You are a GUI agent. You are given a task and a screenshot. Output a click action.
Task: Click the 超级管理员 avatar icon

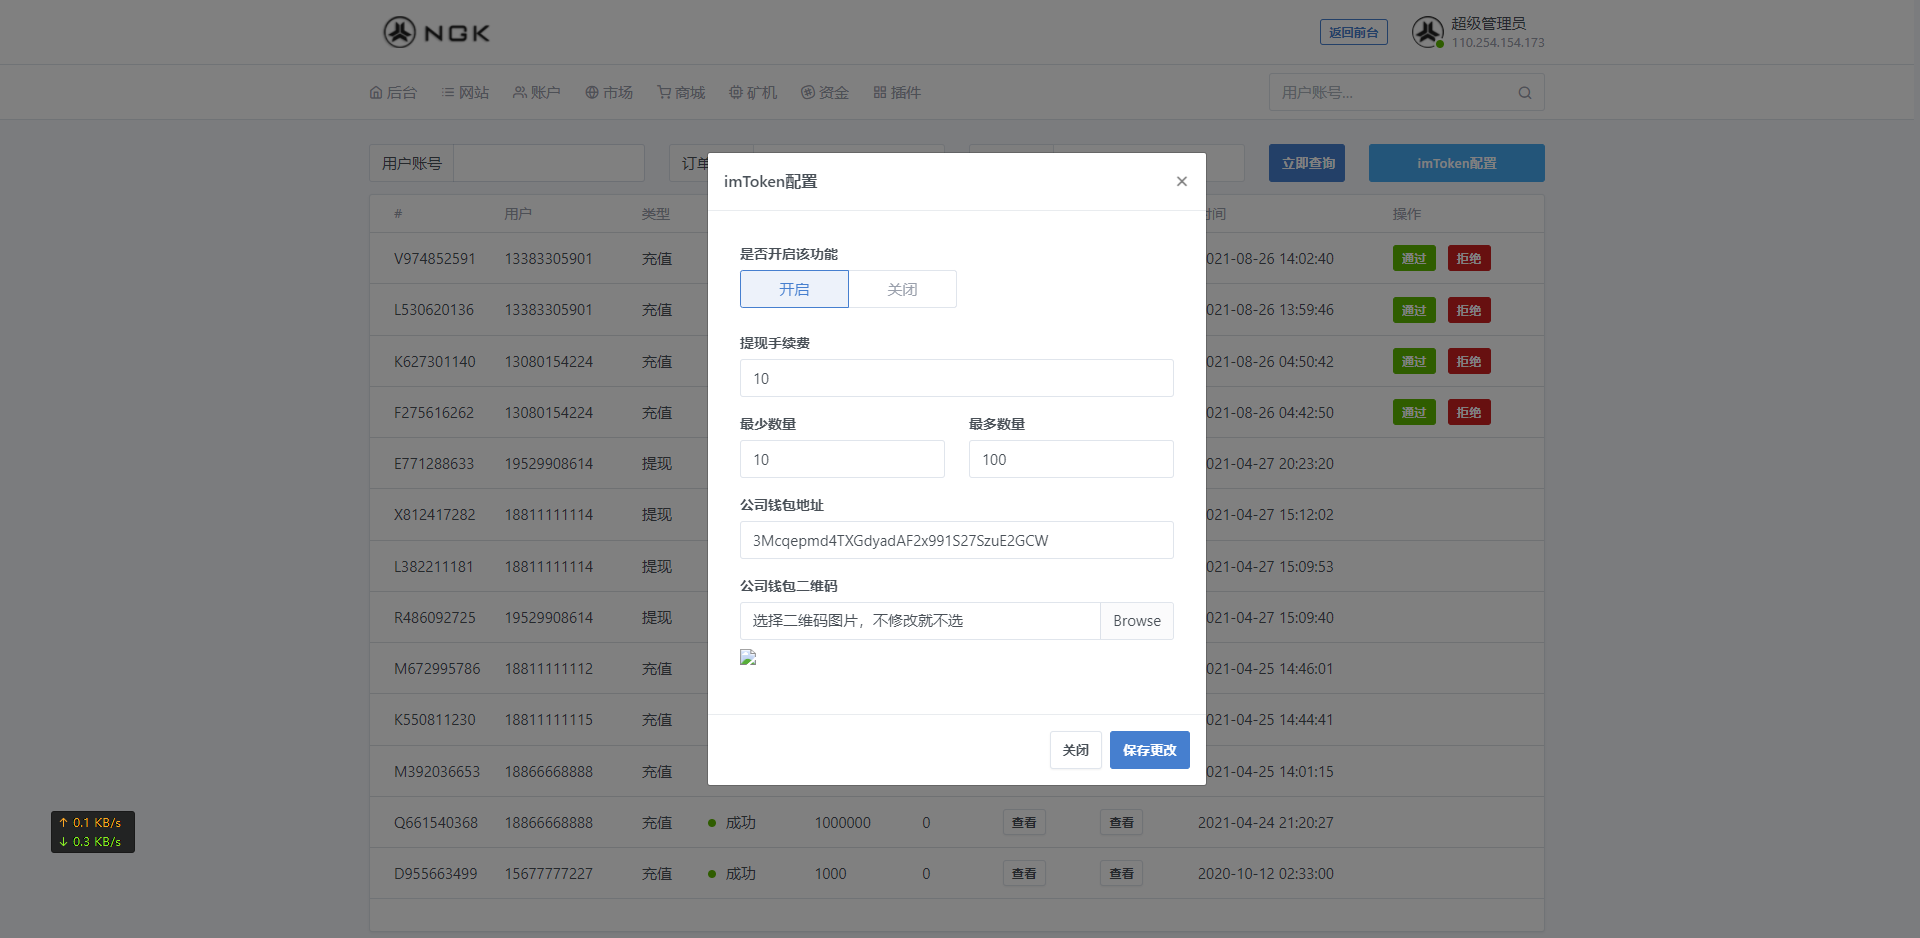(1427, 32)
